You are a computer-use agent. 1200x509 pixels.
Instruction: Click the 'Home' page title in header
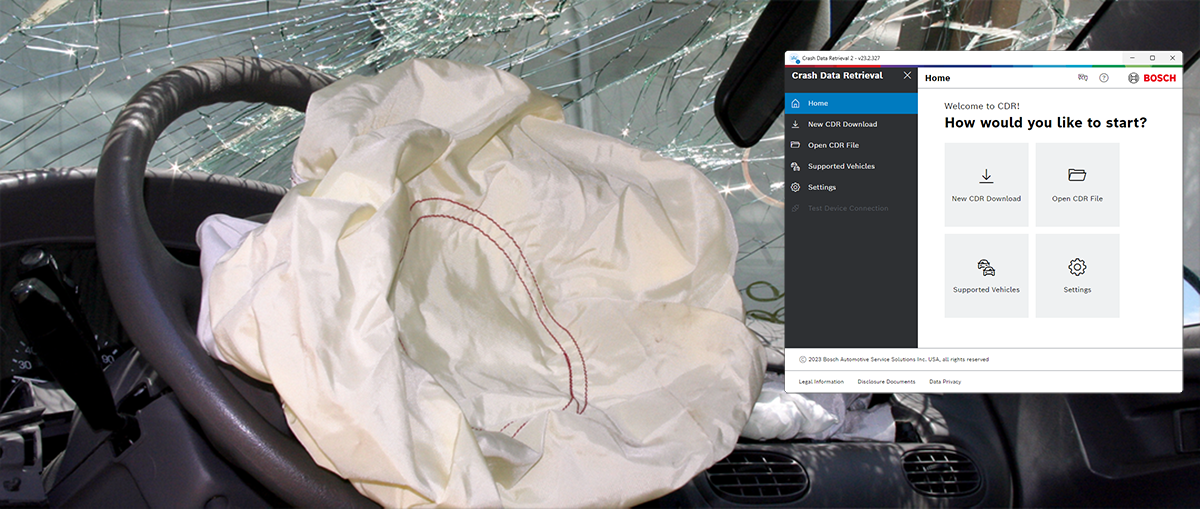click(x=937, y=77)
